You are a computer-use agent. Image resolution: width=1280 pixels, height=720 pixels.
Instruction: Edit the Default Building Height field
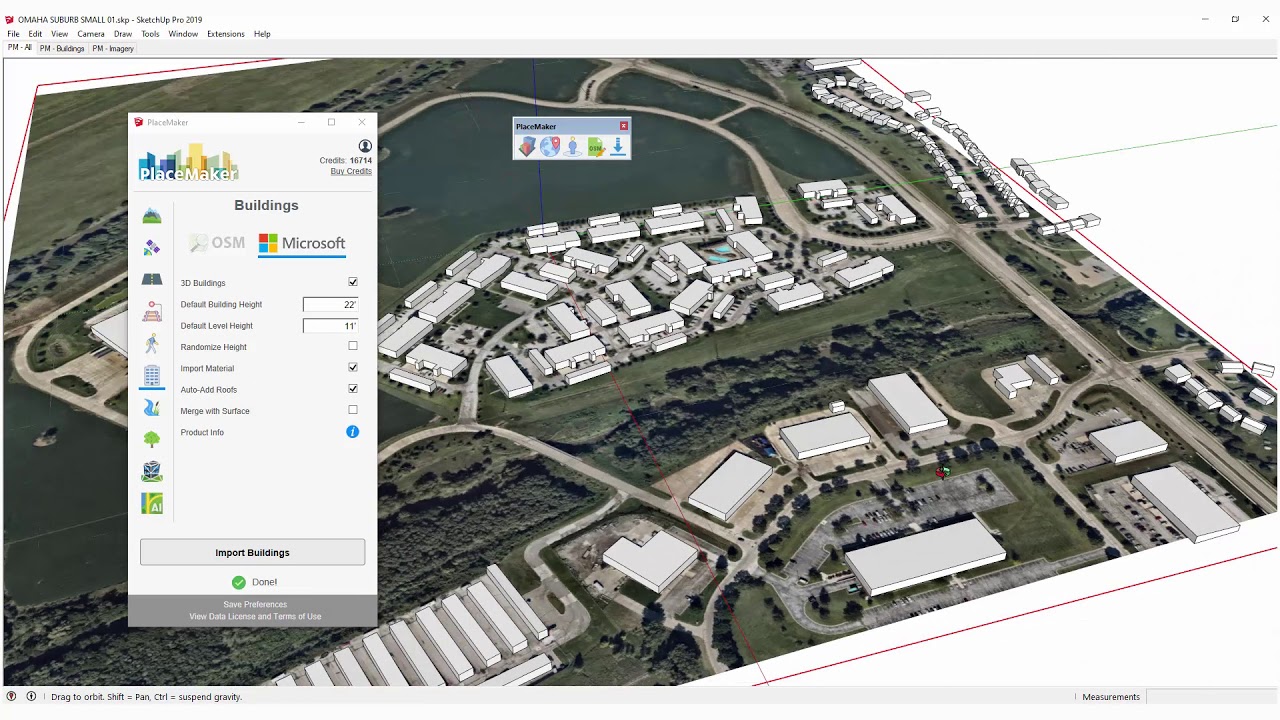(x=330, y=304)
